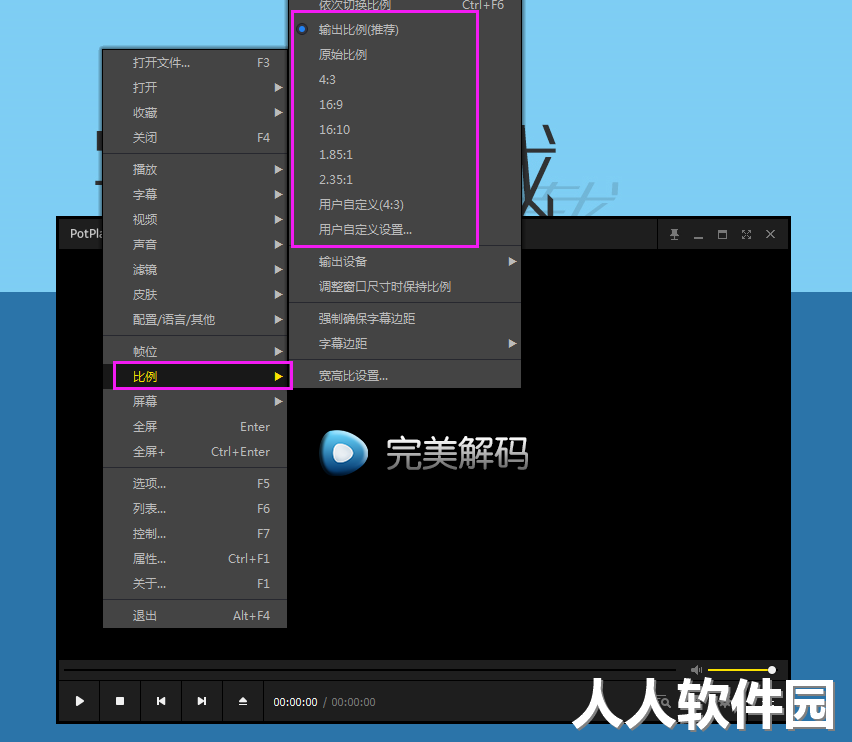This screenshot has height=742, width=852.
Task: Start playback with the play button
Action: pyautogui.click(x=79, y=701)
